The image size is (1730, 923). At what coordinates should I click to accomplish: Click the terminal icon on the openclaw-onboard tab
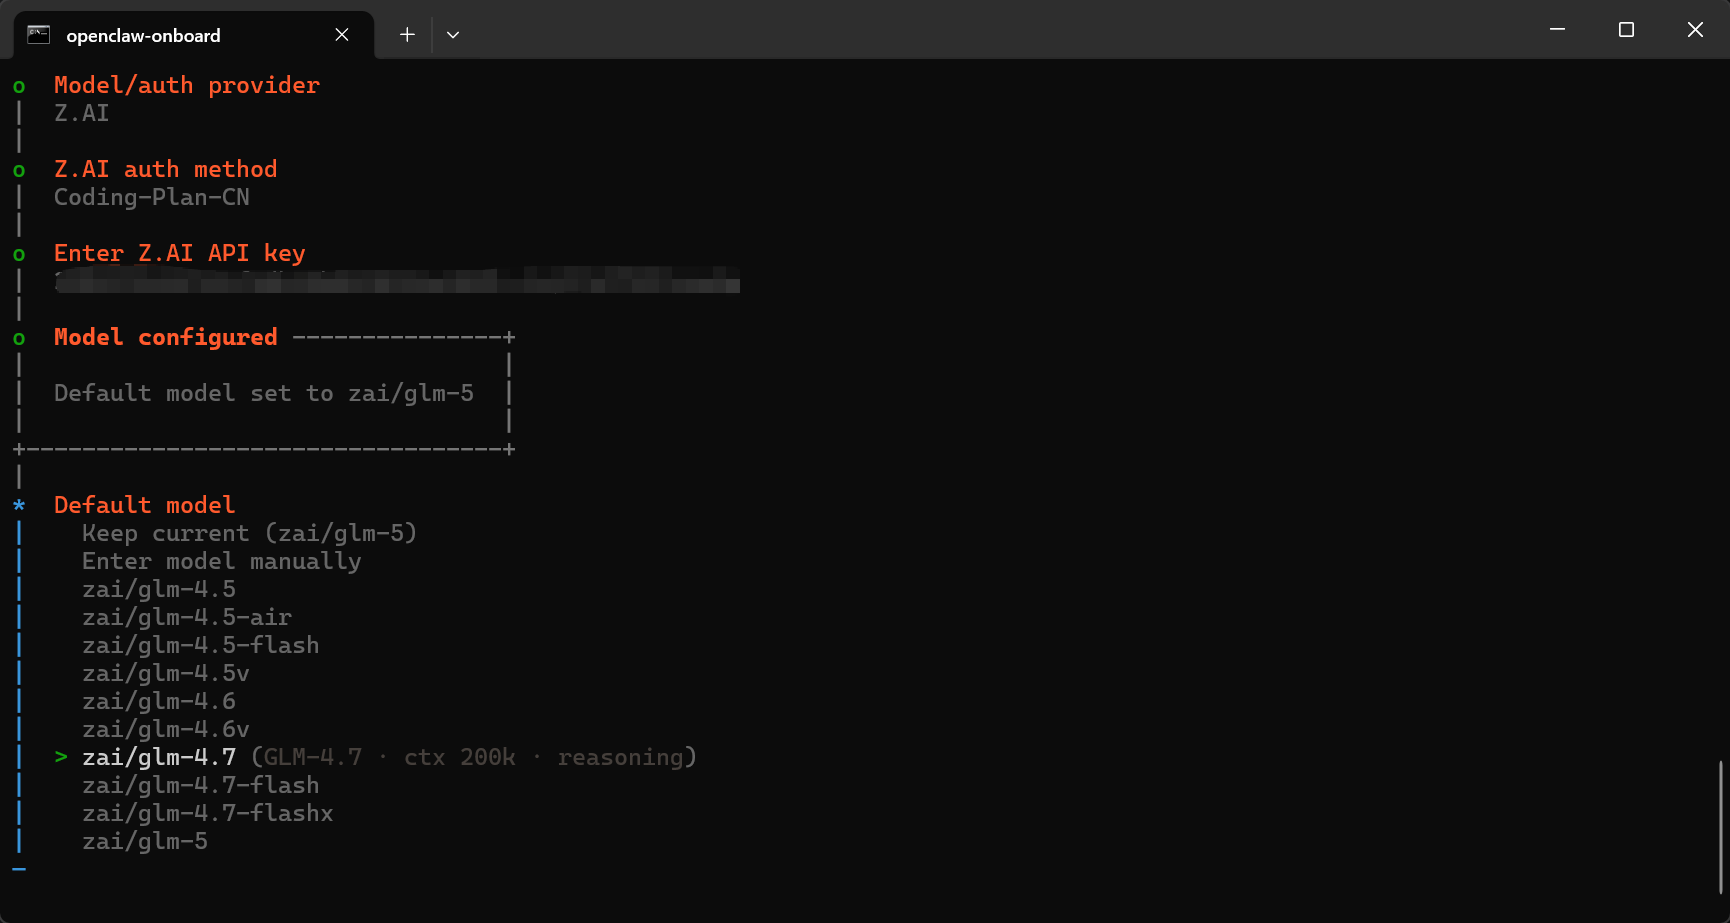(39, 35)
